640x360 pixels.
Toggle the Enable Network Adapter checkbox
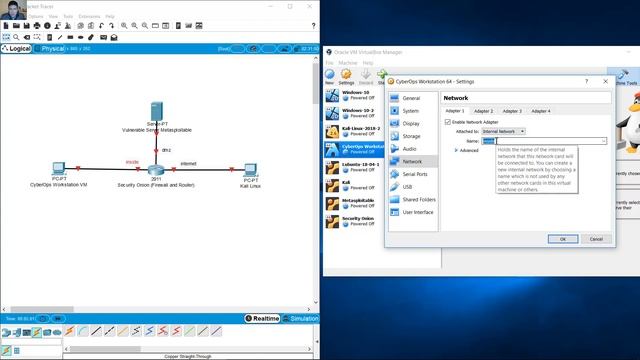[448, 122]
